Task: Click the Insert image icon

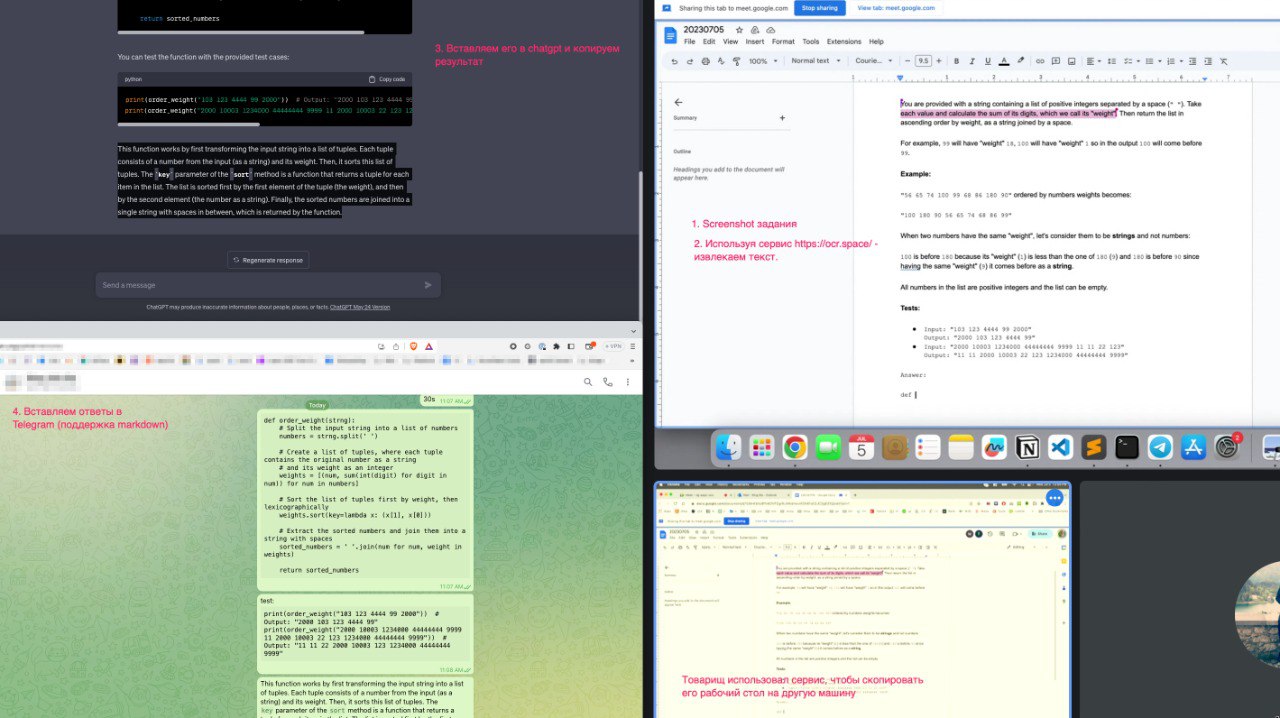Action: coord(1072,61)
